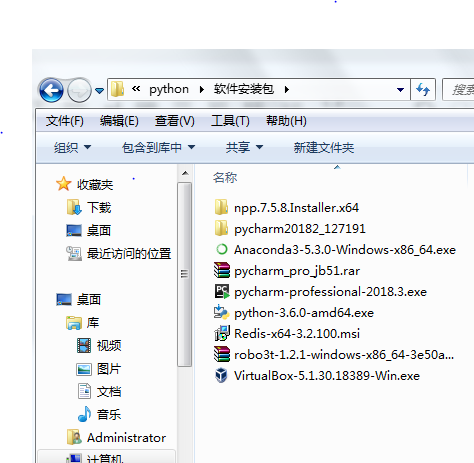Click the 库 libraries icon

point(74,323)
